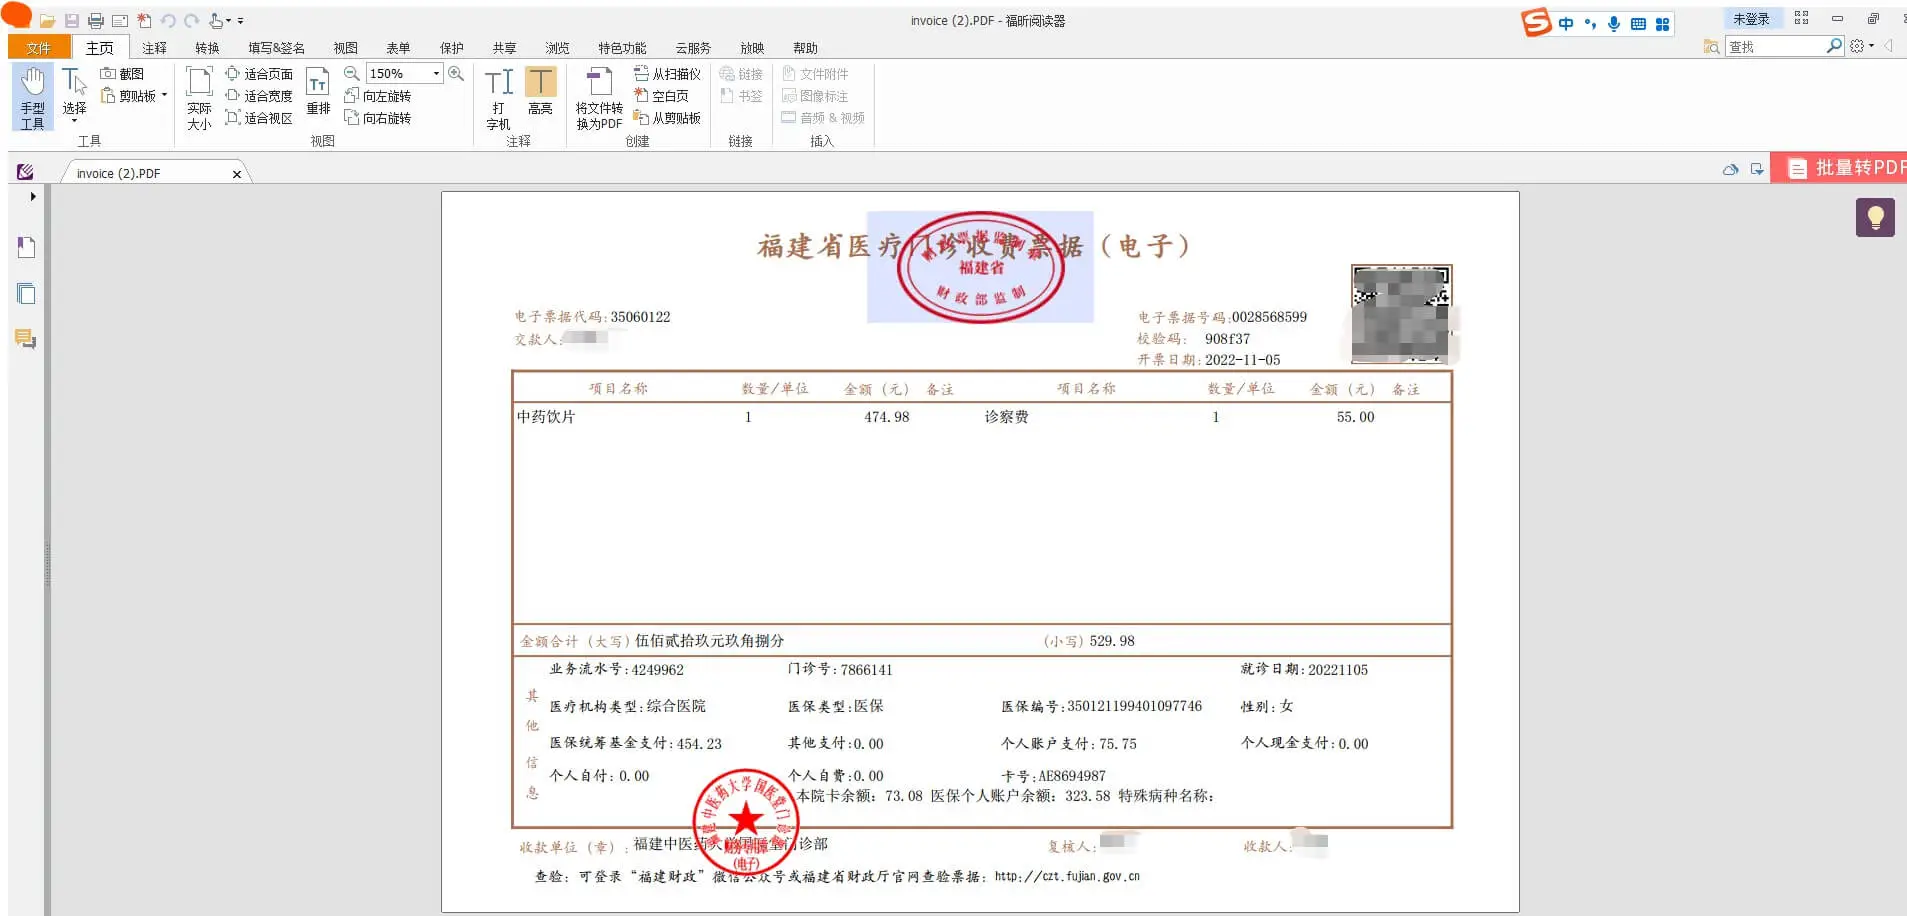Click the QR code image on invoice
The height and width of the screenshot is (916, 1907).
point(1401,314)
